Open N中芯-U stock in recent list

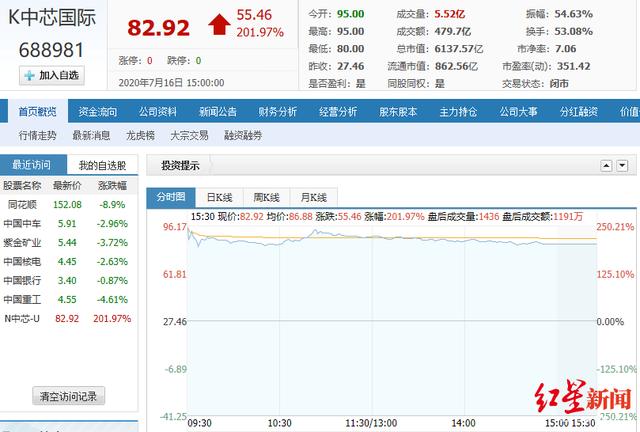pos(22,318)
